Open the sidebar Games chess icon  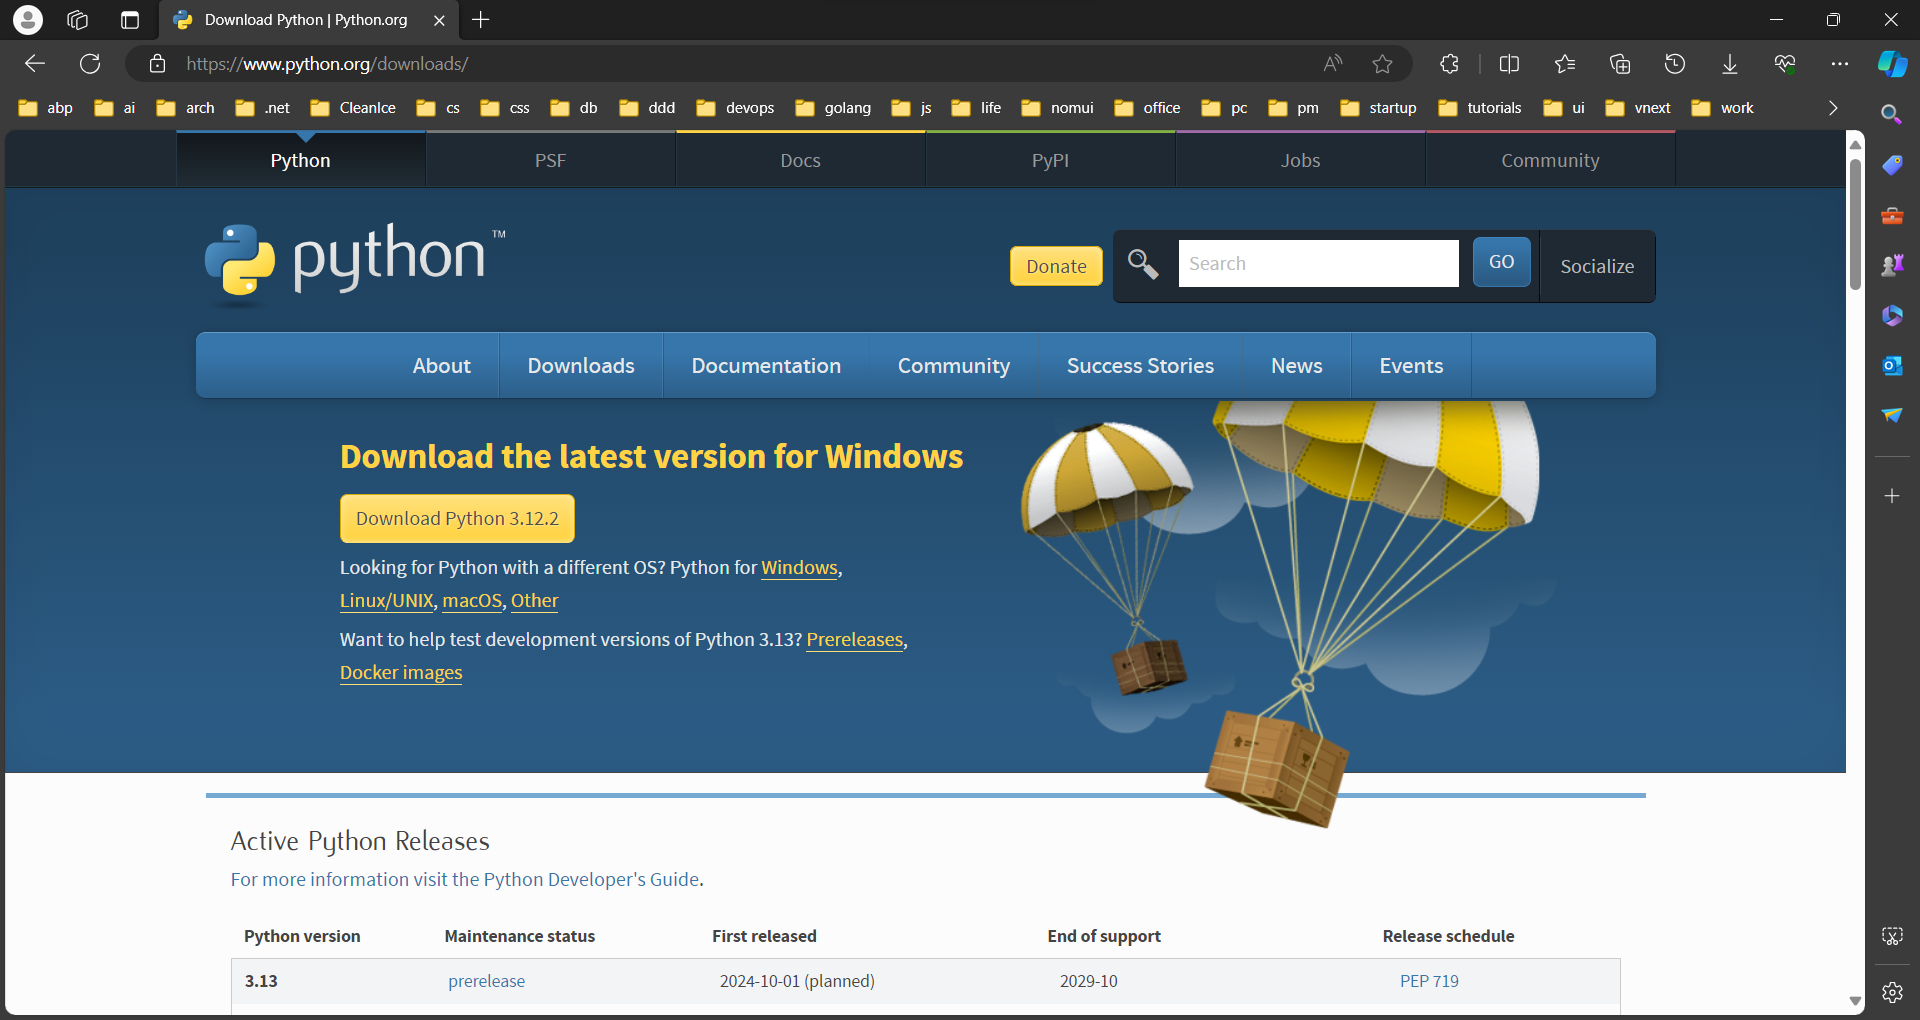point(1892,265)
